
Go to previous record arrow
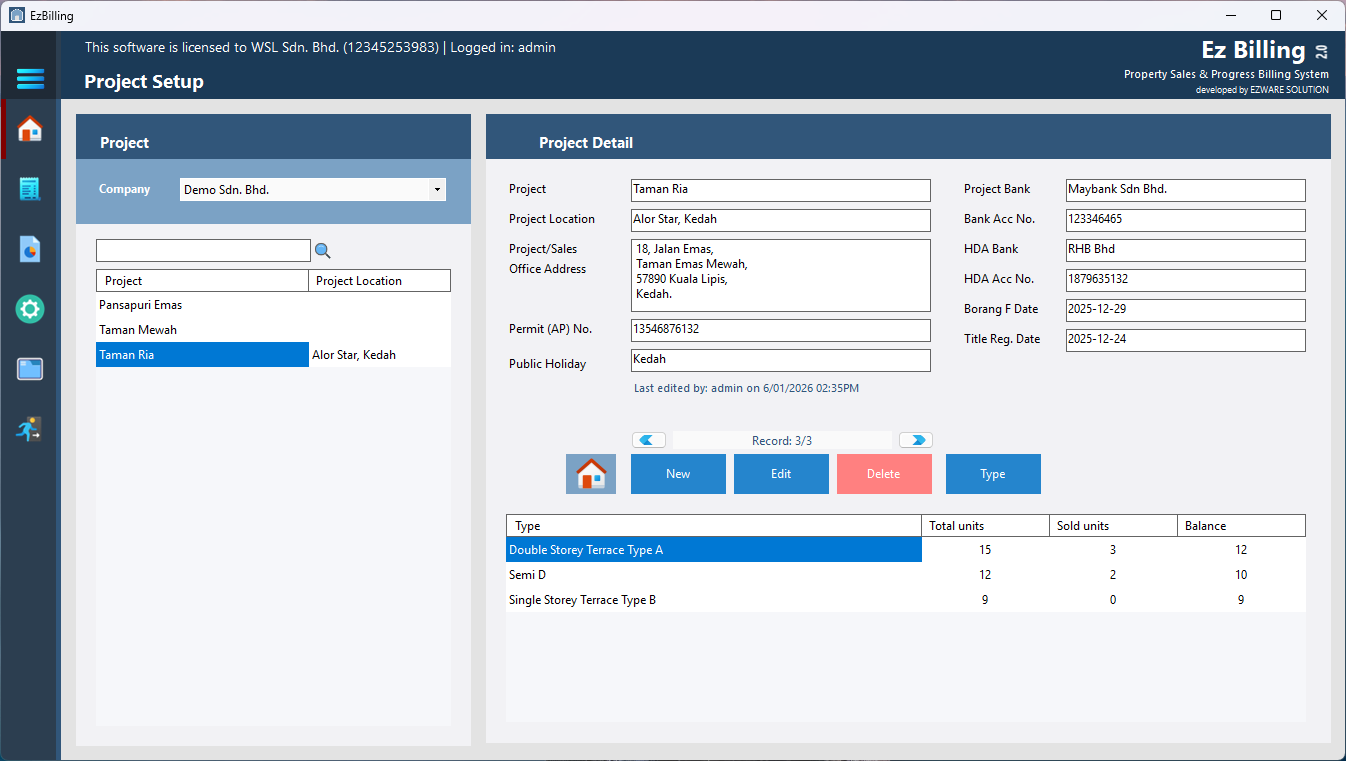pos(649,440)
